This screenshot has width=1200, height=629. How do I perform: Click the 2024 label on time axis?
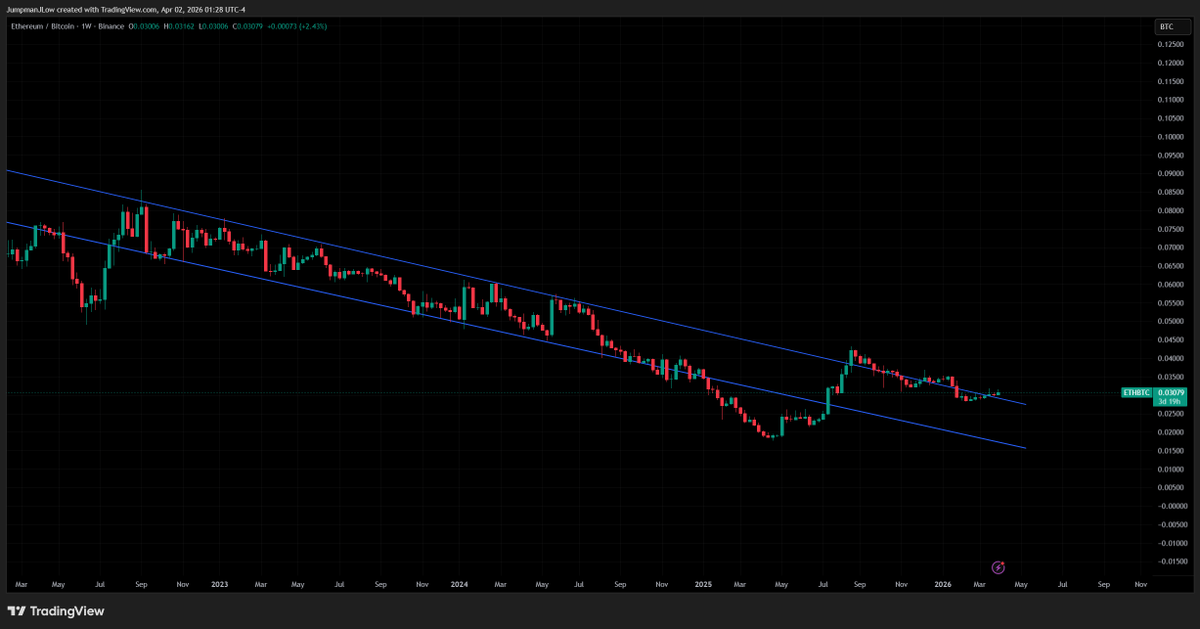[459, 583]
